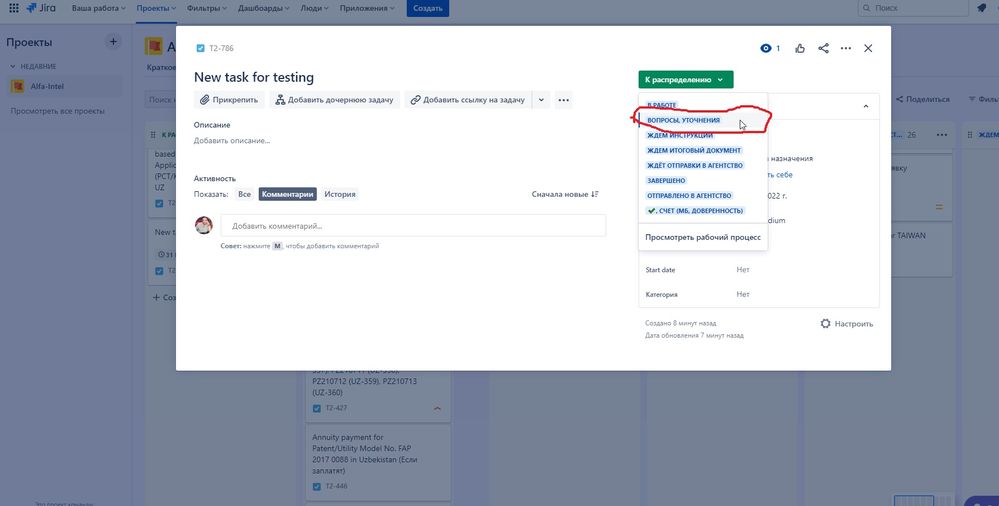
Task: Click the user avatar beside comment field
Action: 203,226
